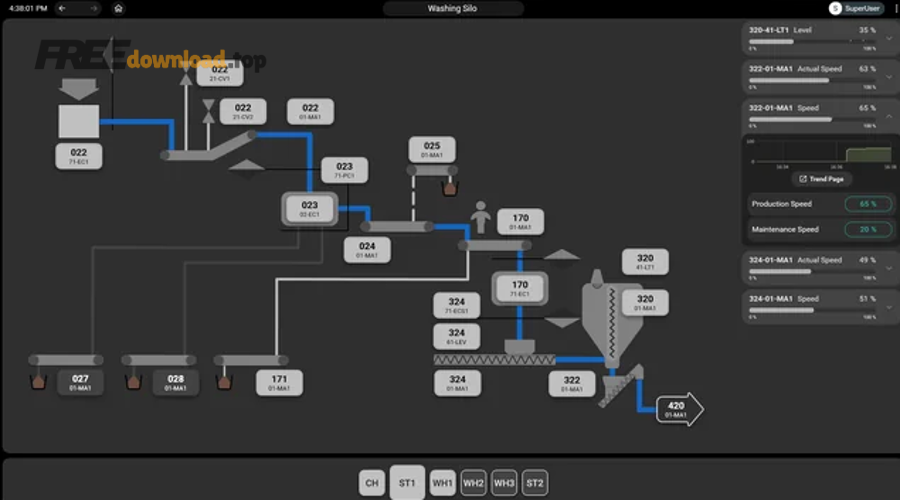Open the 320 41-LT1 device tag
Viewport: 900px width, 500px height.
[x=645, y=262]
